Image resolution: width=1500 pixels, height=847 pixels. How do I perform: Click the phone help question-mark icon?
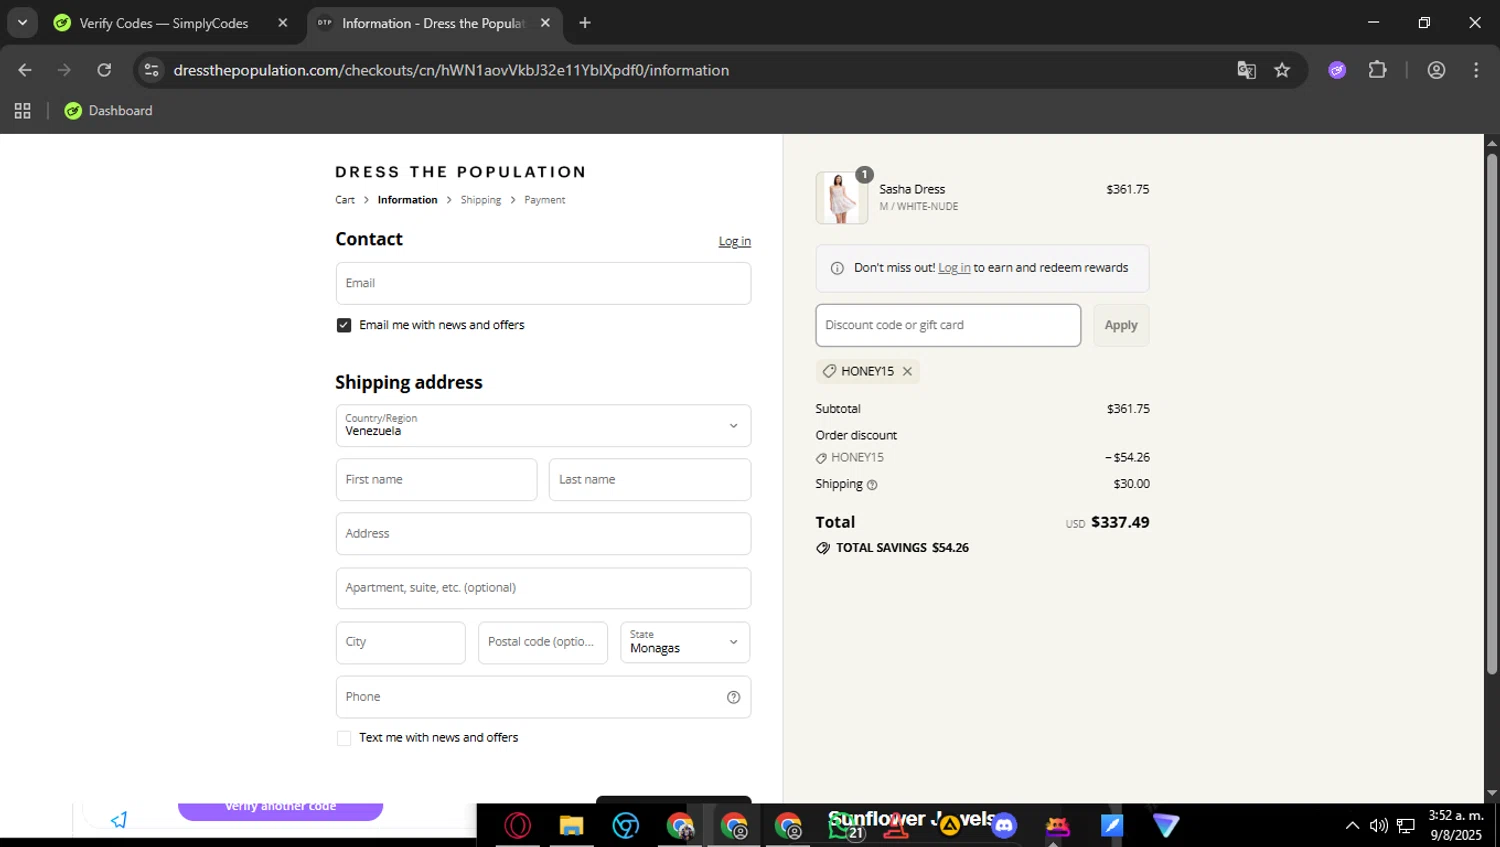[733, 697]
